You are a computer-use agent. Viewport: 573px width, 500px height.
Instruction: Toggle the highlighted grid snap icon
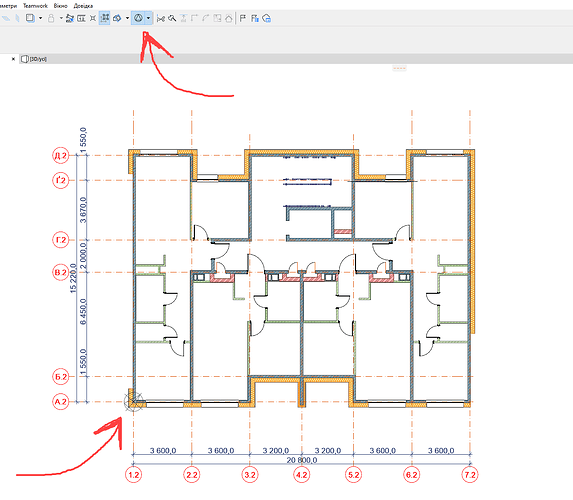[x=105, y=18]
